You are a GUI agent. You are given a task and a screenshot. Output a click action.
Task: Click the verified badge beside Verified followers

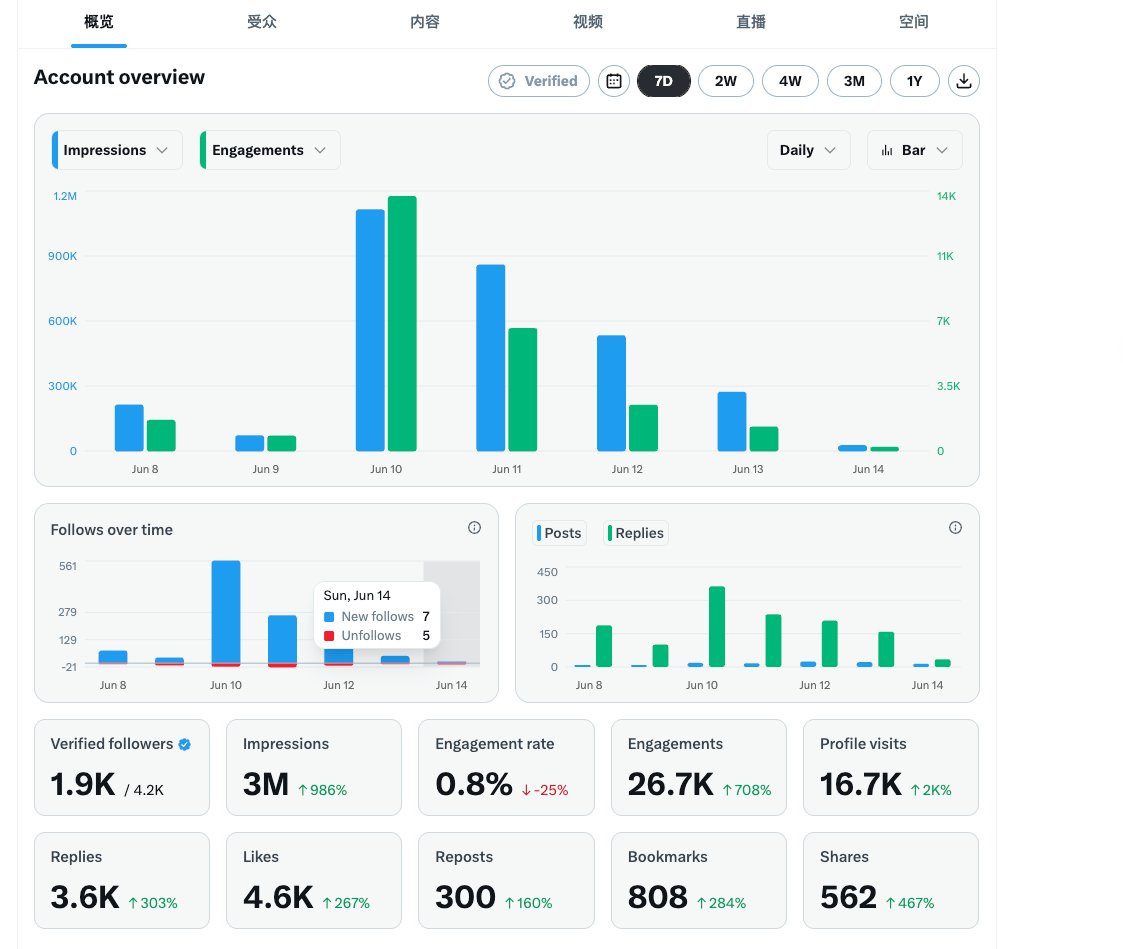pyautogui.click(x=185, y=744)
